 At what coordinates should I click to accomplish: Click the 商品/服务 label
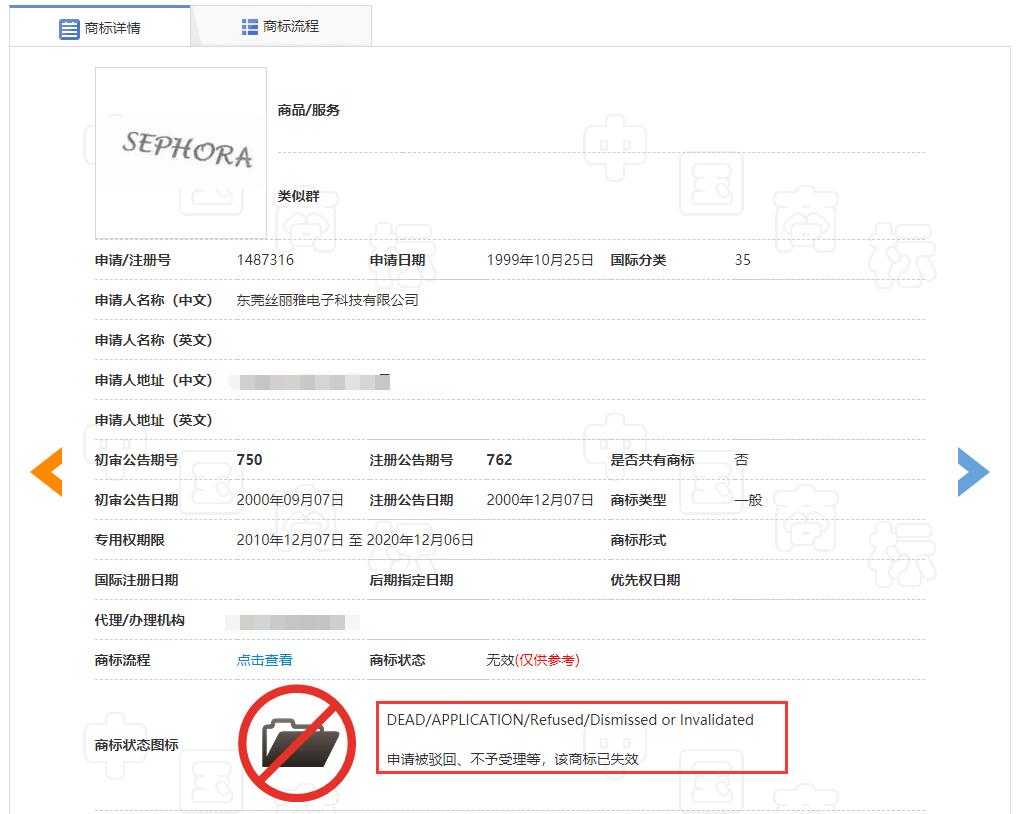[309, 110]
